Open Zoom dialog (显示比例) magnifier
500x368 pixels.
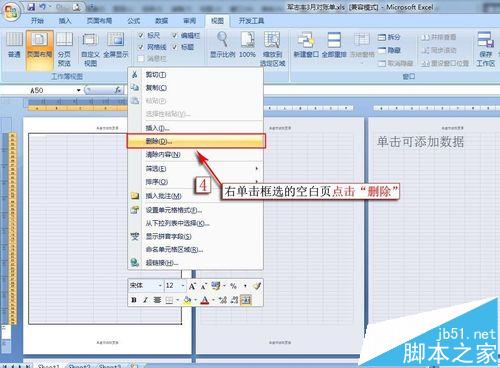pos(223,44)
